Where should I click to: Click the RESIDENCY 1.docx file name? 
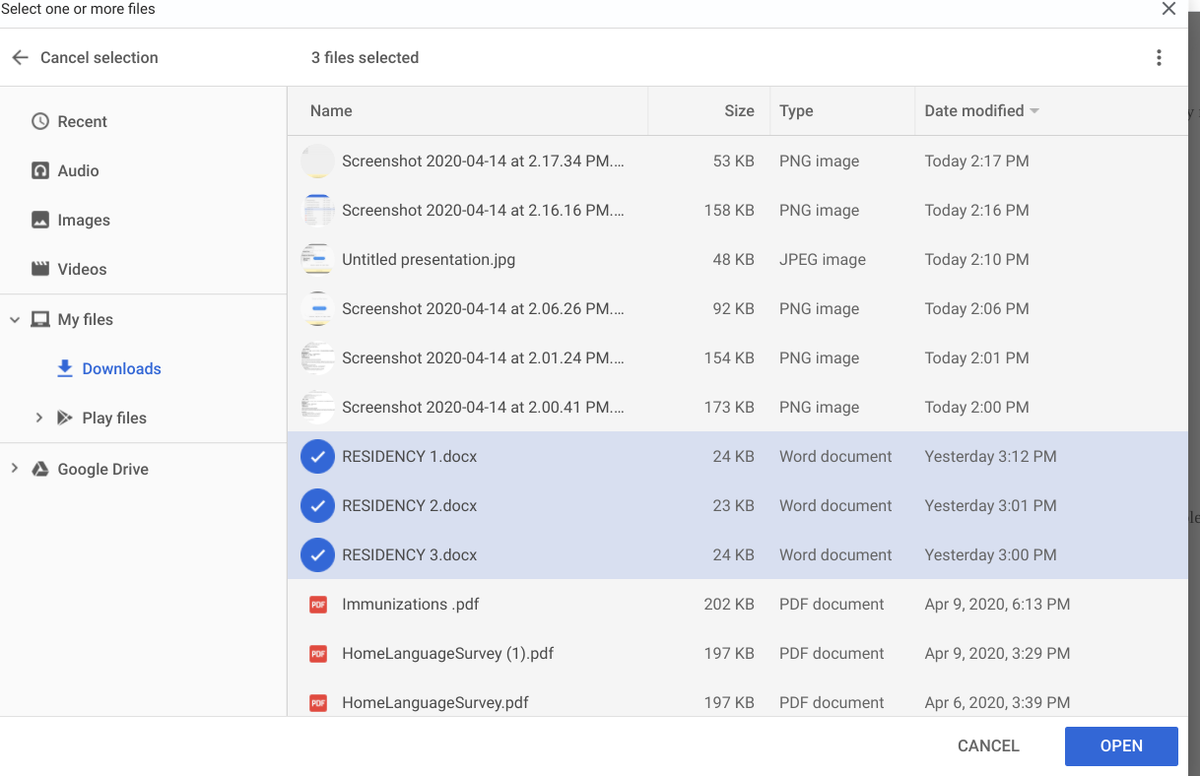(x=409, y=456)
